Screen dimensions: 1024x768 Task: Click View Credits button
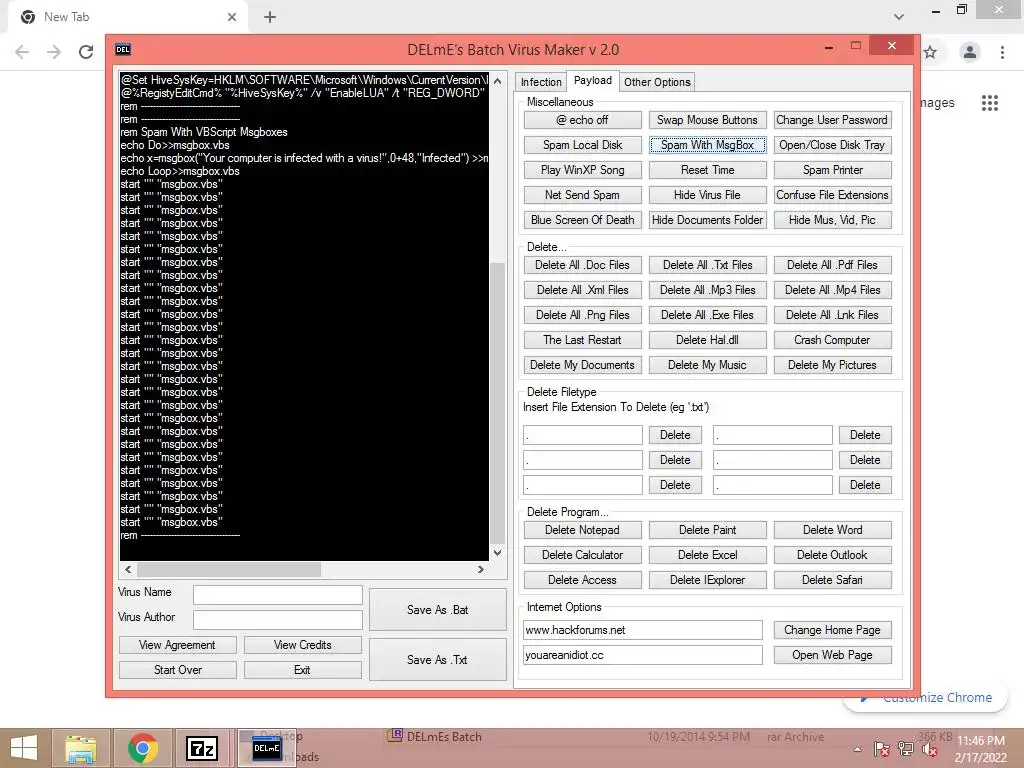(302, 645)
